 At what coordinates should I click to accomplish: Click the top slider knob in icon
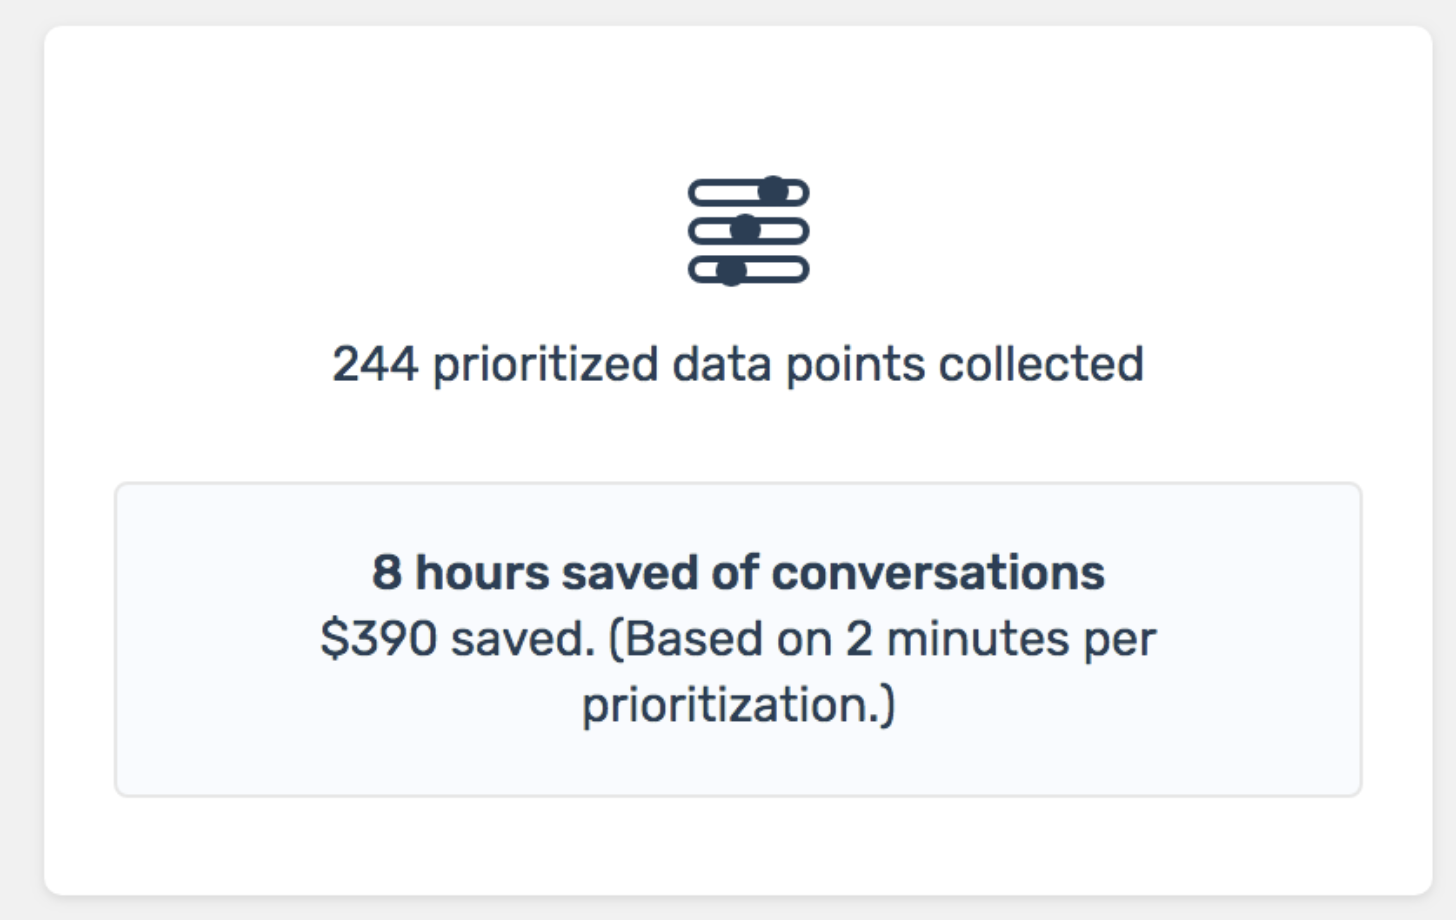pos(773,191)
